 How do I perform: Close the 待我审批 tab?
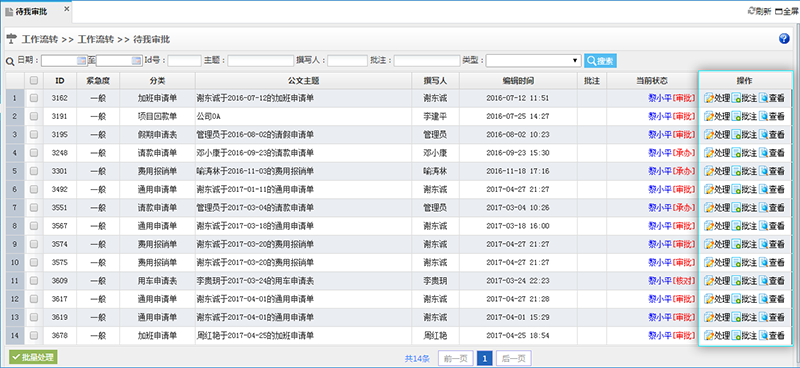67,8
